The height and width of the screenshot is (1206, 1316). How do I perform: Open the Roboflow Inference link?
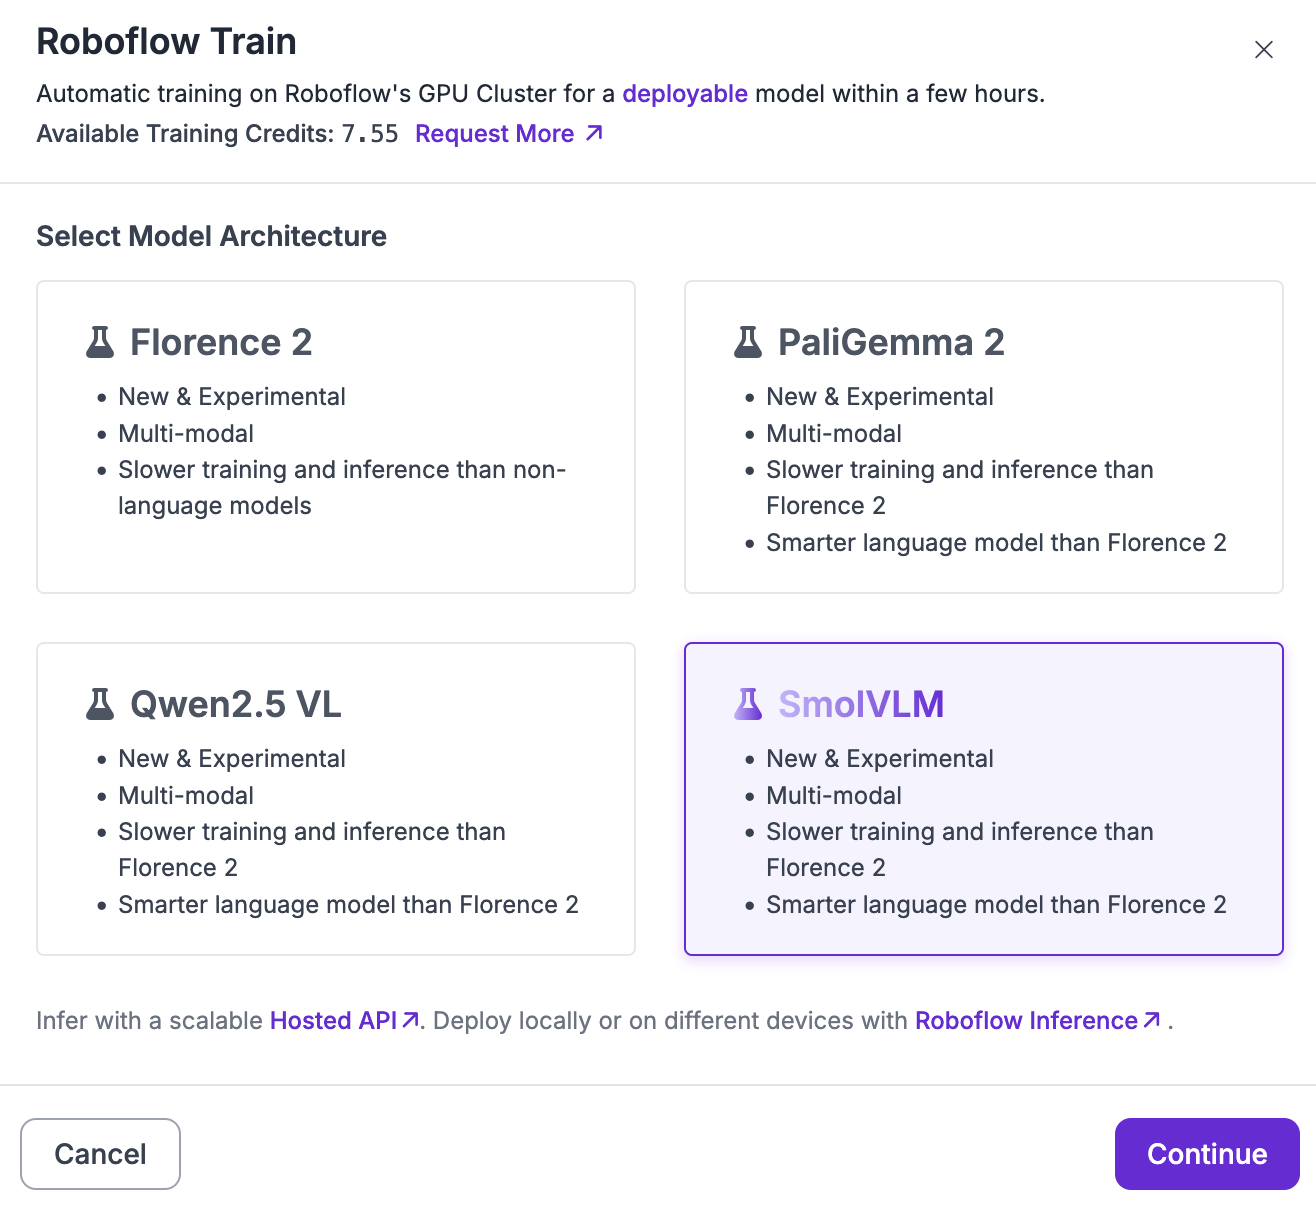pyautogui.click(x=1026, y=1021)
